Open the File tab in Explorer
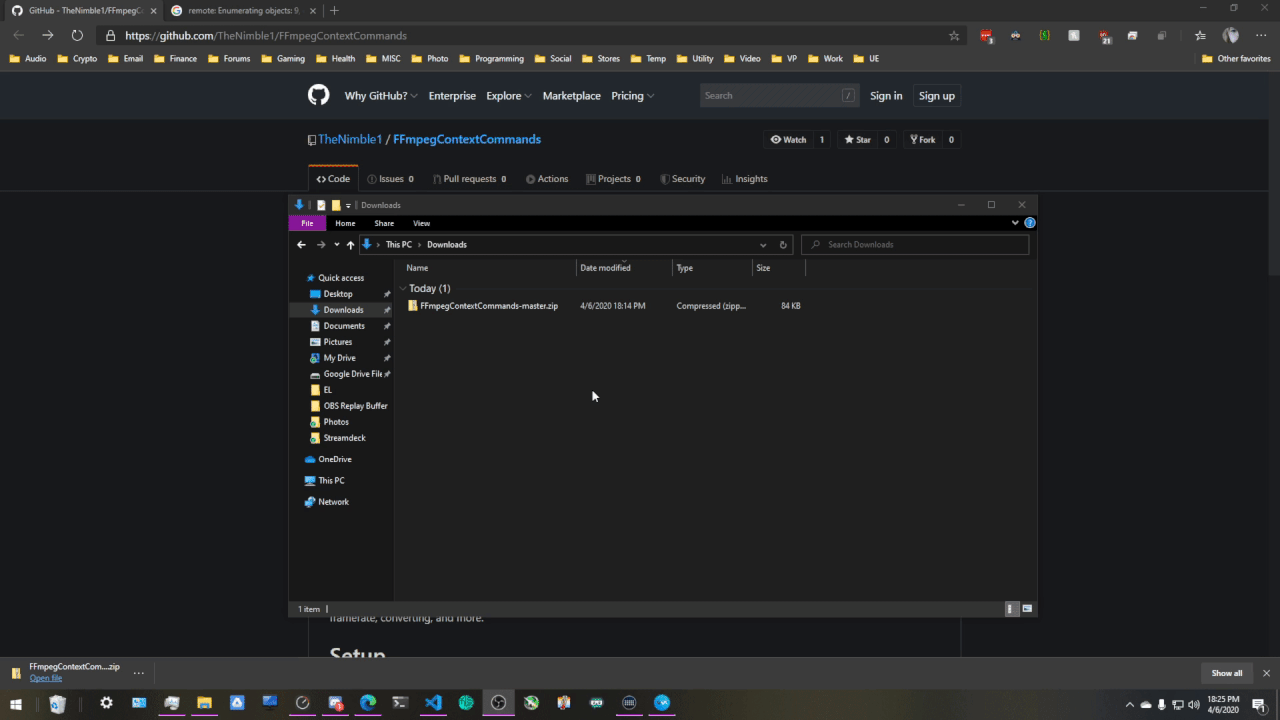 [x=307, y=223]
